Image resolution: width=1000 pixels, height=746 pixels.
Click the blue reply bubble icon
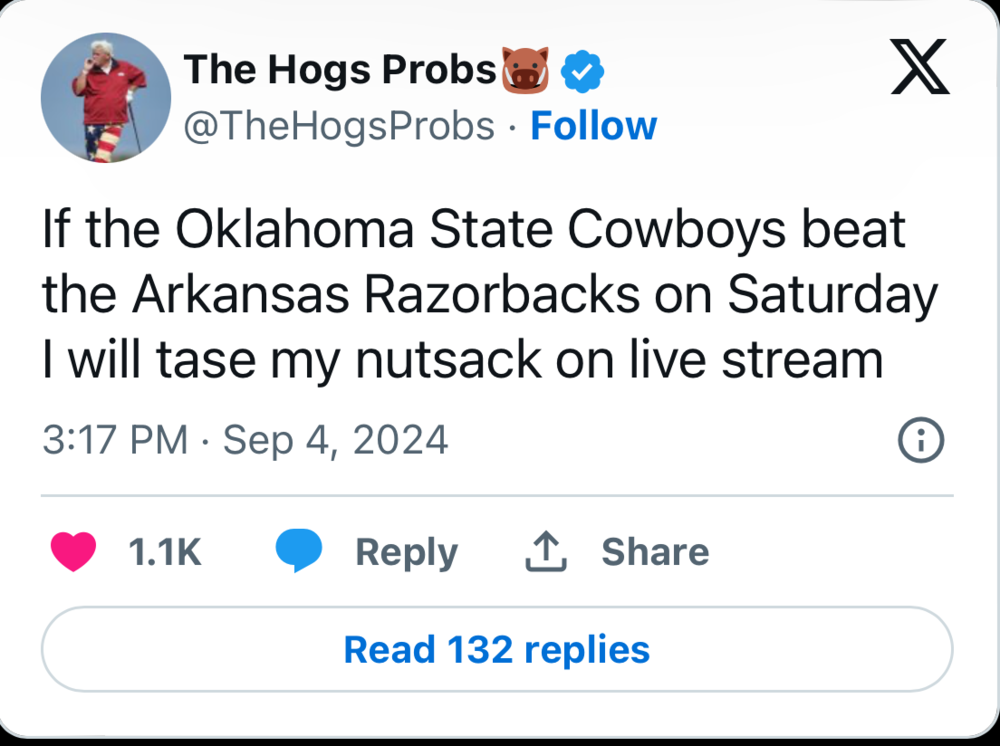click(299, 552)
